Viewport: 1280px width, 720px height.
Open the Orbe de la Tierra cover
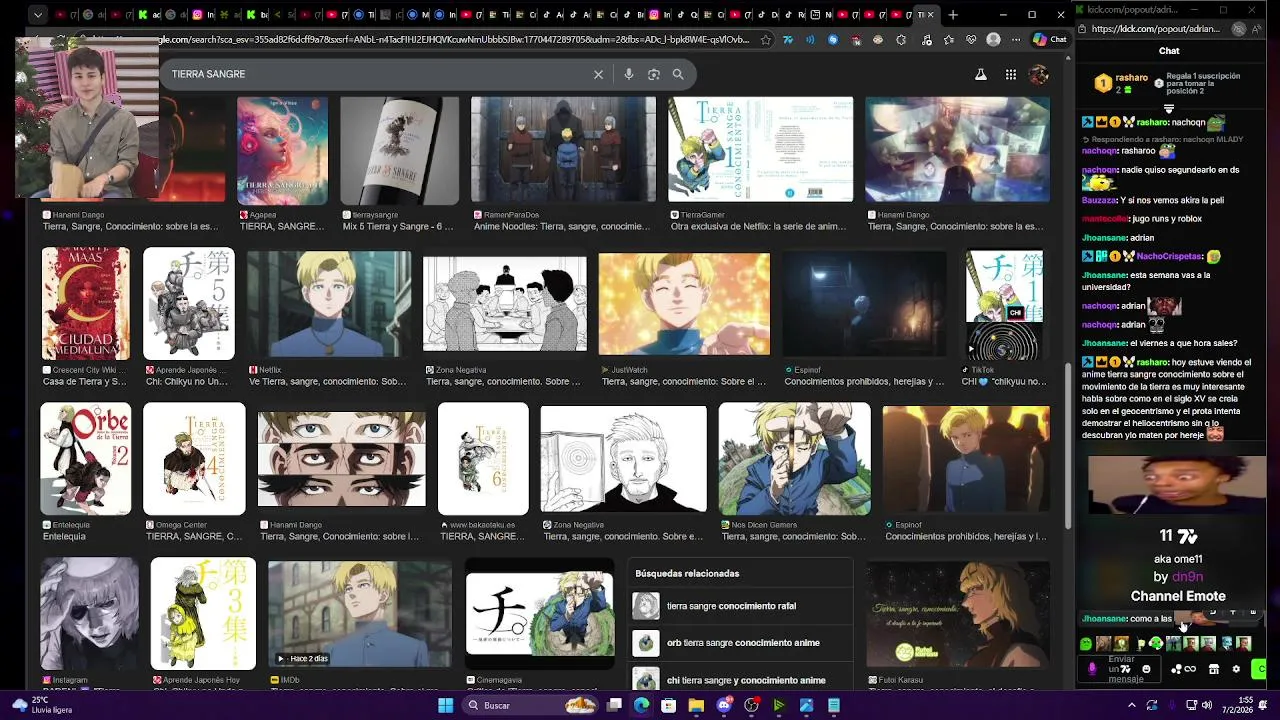click(85, 459)
